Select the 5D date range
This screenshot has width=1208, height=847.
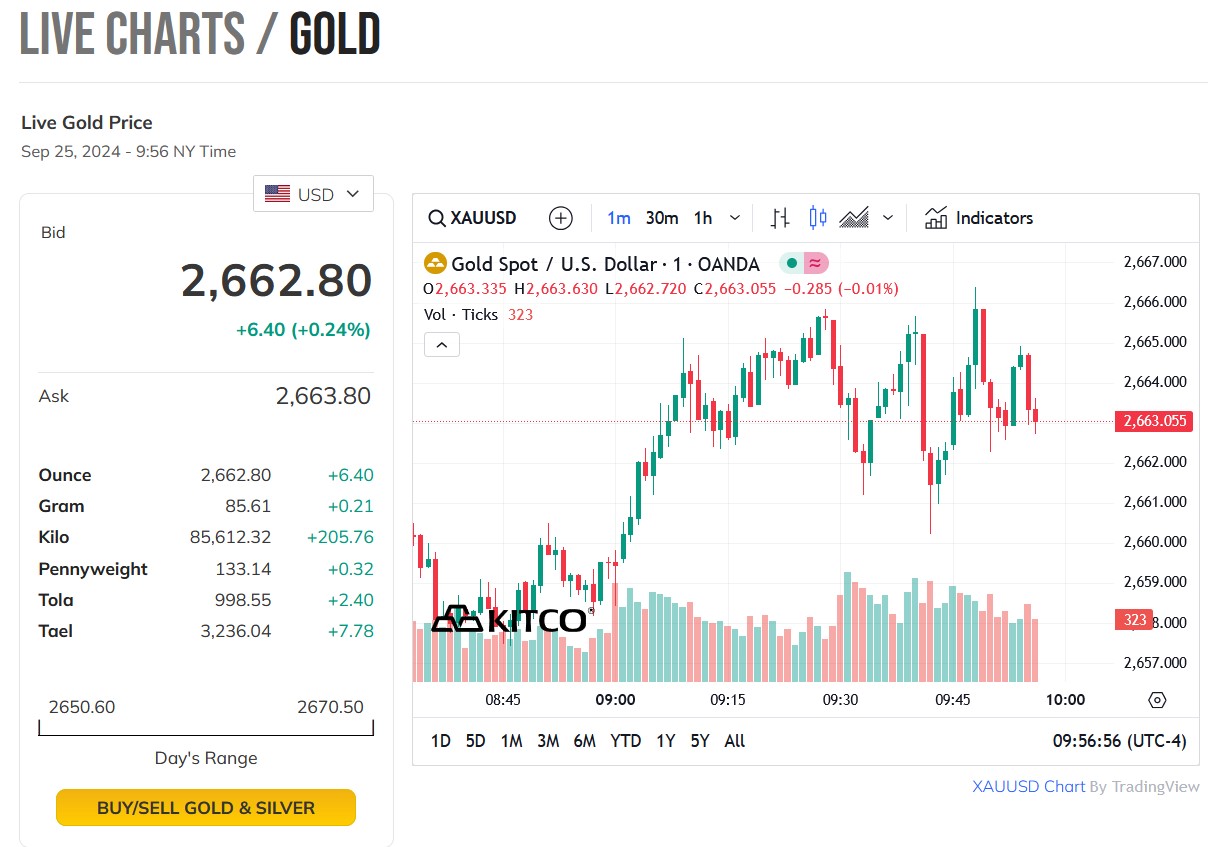[x=475, y=741]
